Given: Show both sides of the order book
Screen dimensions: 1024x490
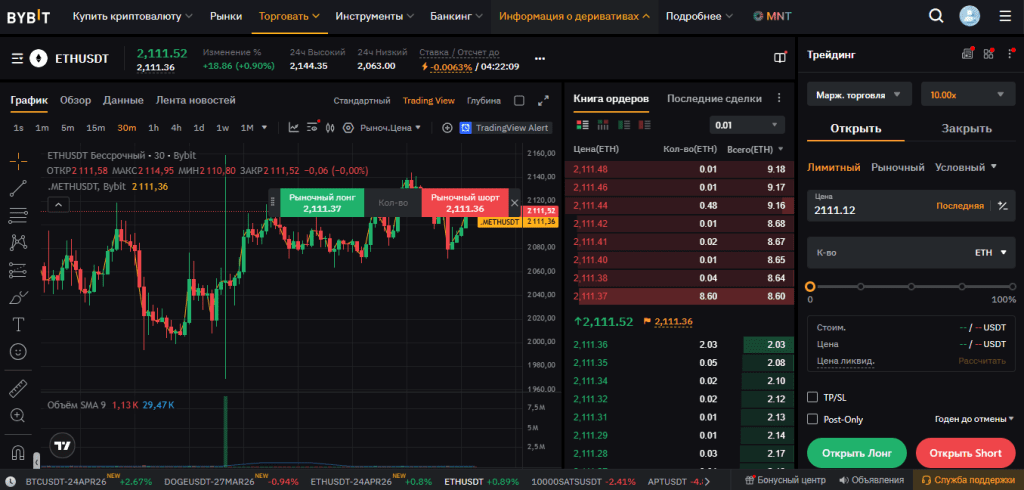Looking at the screenshot, I should (x=583, y=124).
